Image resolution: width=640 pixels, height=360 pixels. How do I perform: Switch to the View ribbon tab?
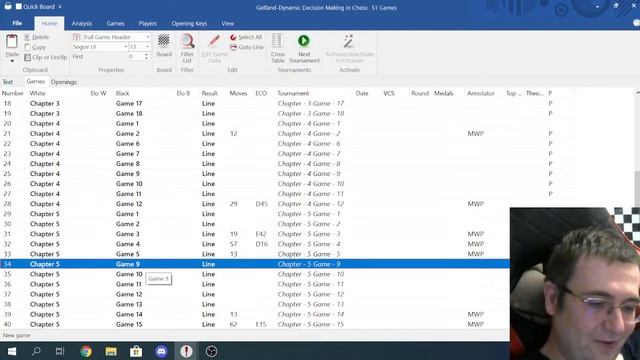click(x=227, y=24)
